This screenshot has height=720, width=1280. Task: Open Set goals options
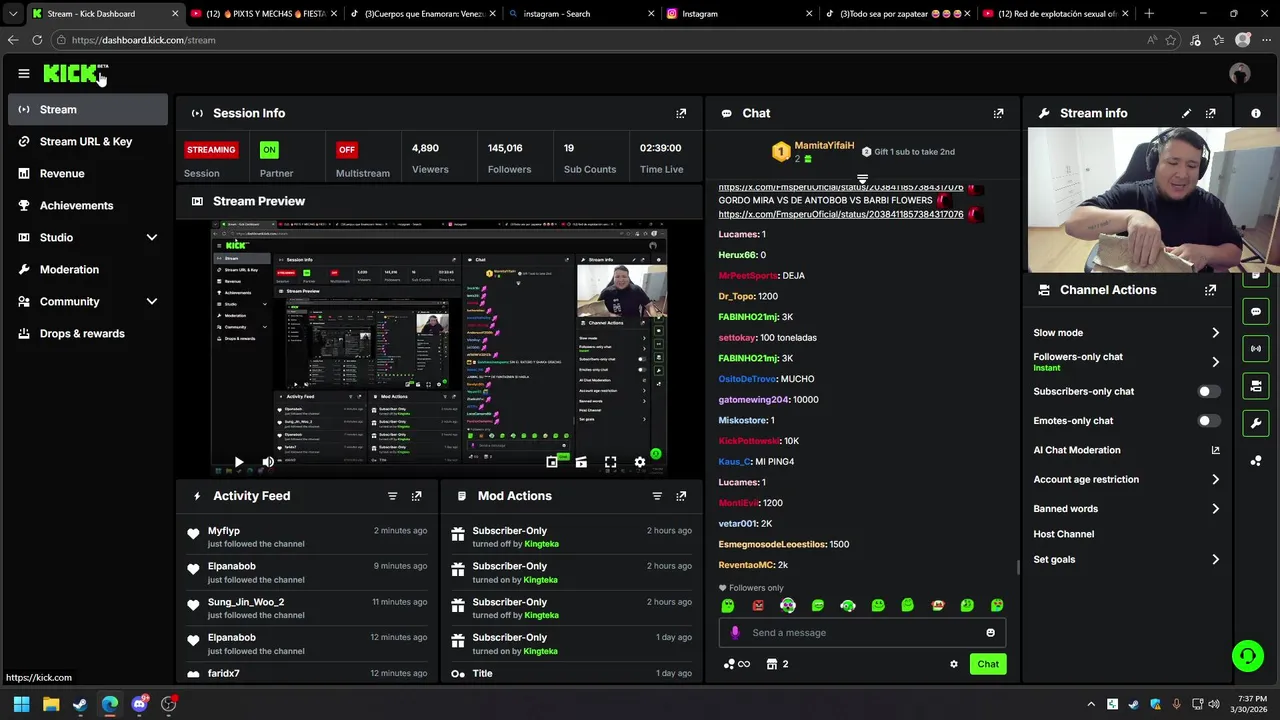[x=1127, y=560]
